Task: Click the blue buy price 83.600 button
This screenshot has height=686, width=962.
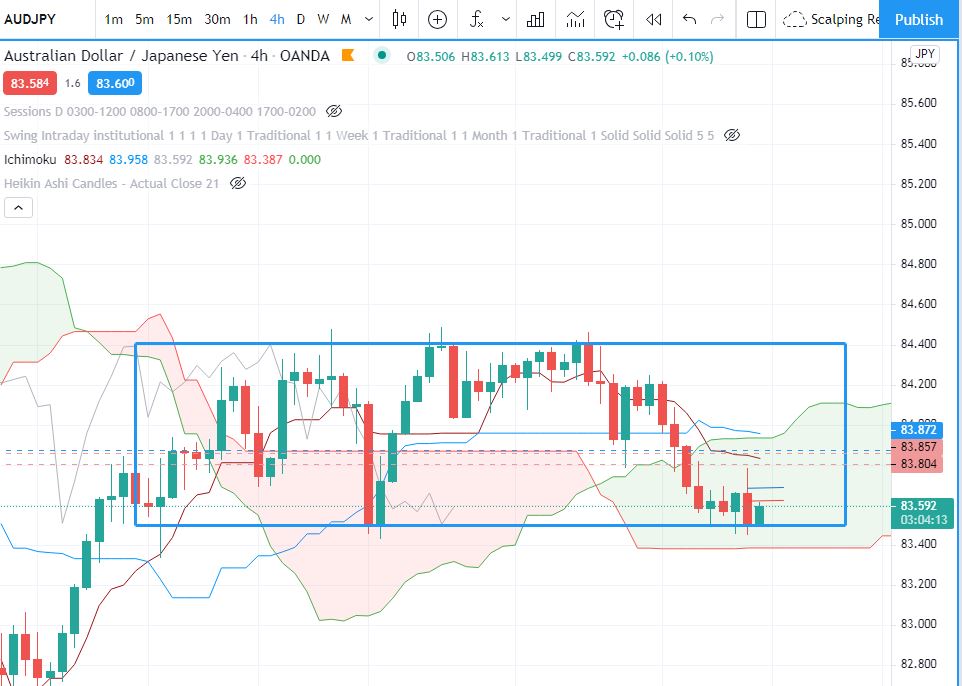Action: click(x=115, y=83)
